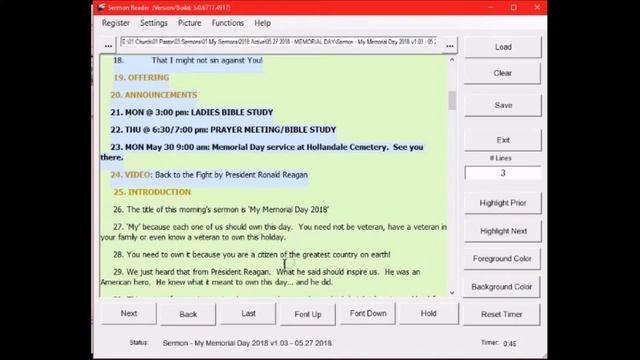This screenshot has width=640, height=360.
Task: Open the Functions menu
Action: coord(227,23)
